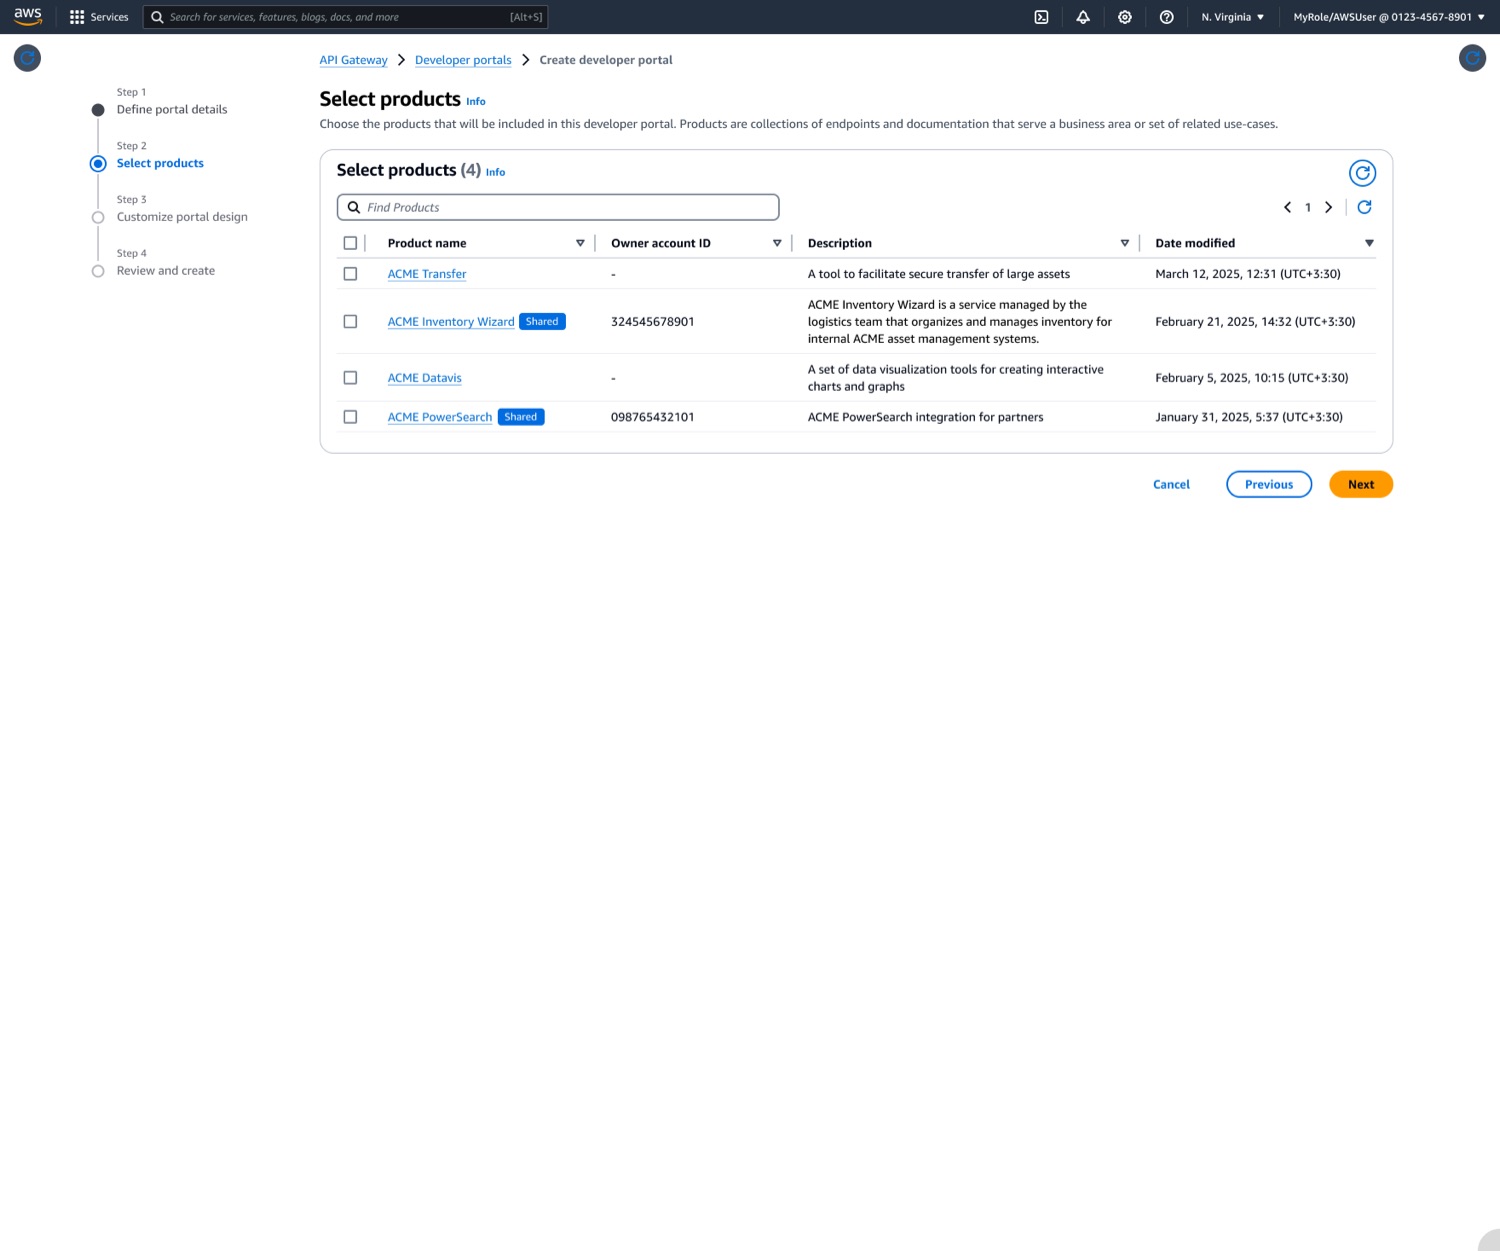Go to Step 3 Customize portal design

(x=182, y=217)
